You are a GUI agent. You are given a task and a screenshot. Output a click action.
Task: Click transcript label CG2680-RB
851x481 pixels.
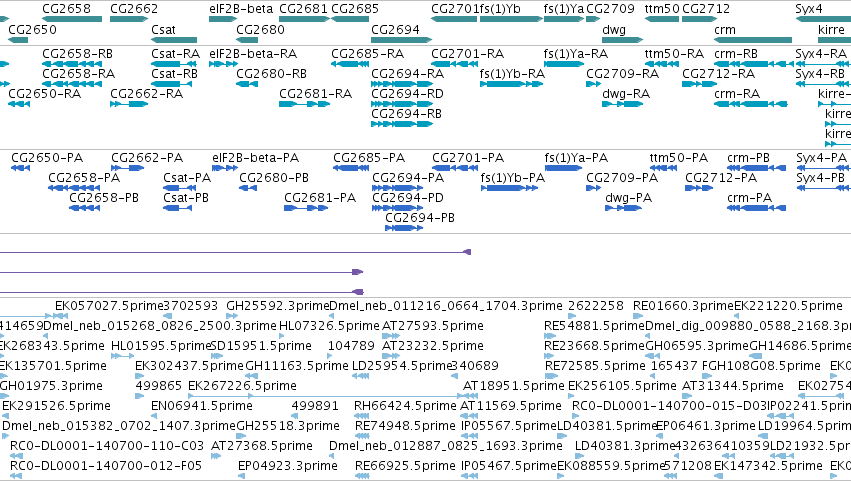click(x=271, y=74)
